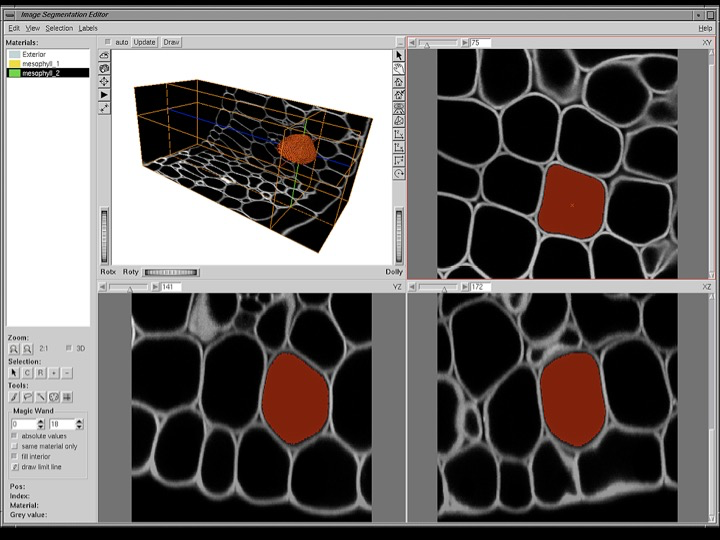Activate the Magic Wand tool icon

point(54,397)
